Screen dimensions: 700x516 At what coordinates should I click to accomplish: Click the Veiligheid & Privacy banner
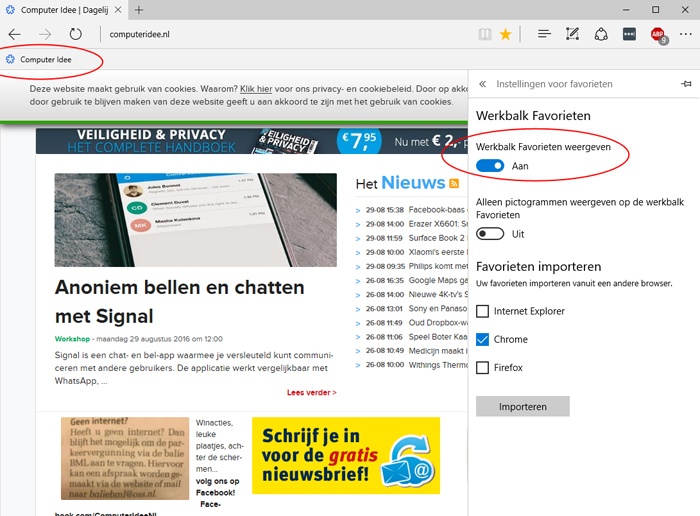coord(252,141)
